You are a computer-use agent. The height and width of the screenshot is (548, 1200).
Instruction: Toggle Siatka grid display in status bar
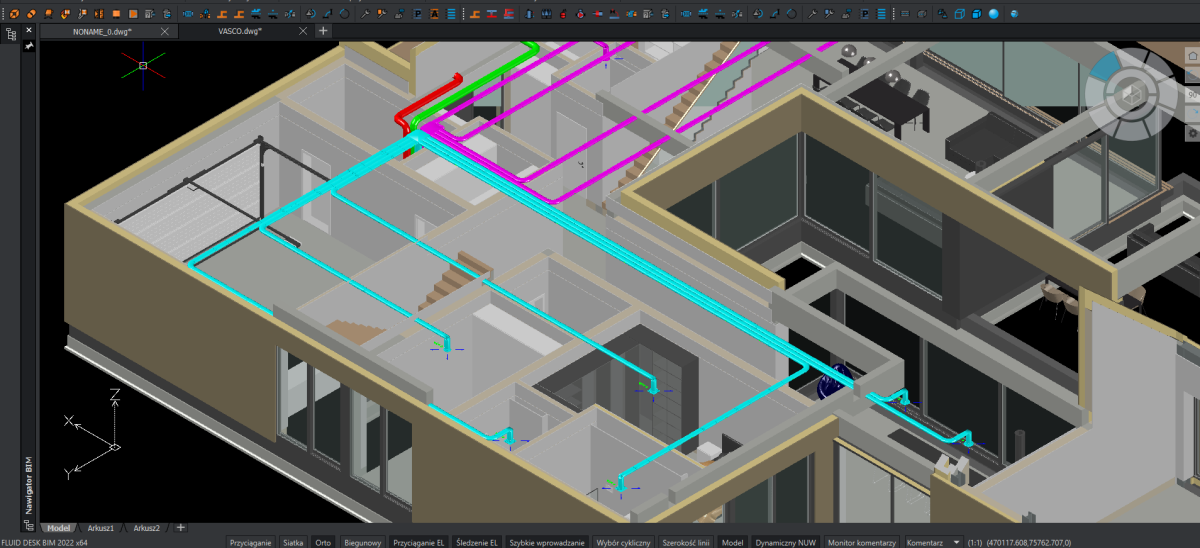click(x=293, y=542)
